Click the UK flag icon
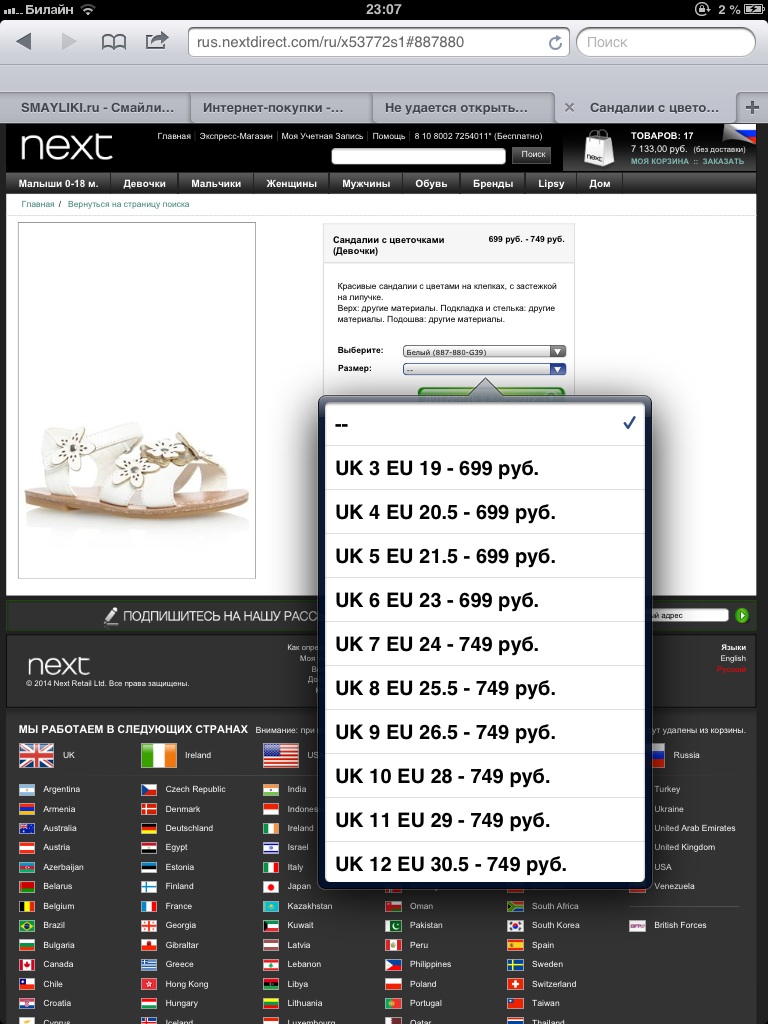 [x=37, y=756]
